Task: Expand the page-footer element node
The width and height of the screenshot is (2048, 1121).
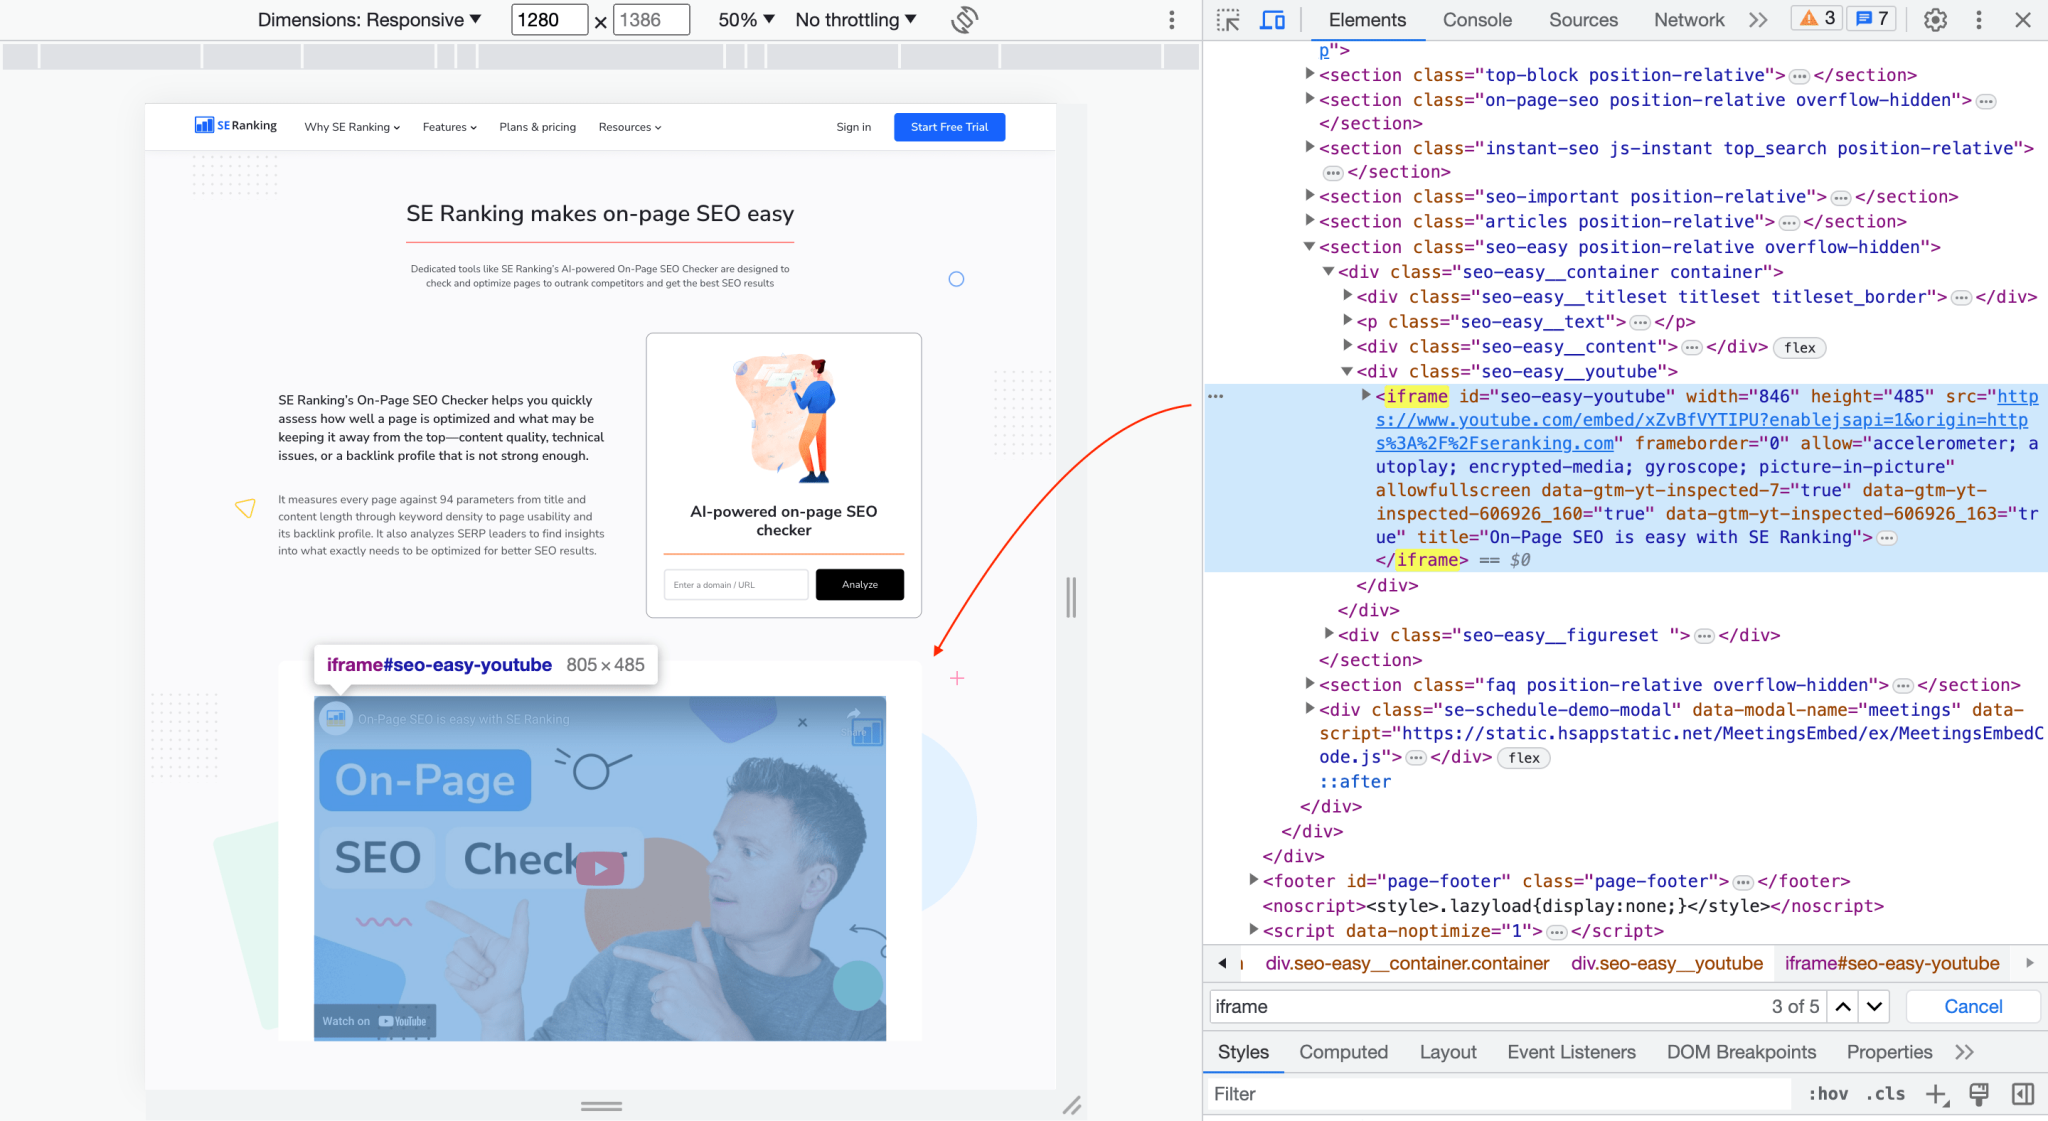Action: click(x=1254, y=880)
